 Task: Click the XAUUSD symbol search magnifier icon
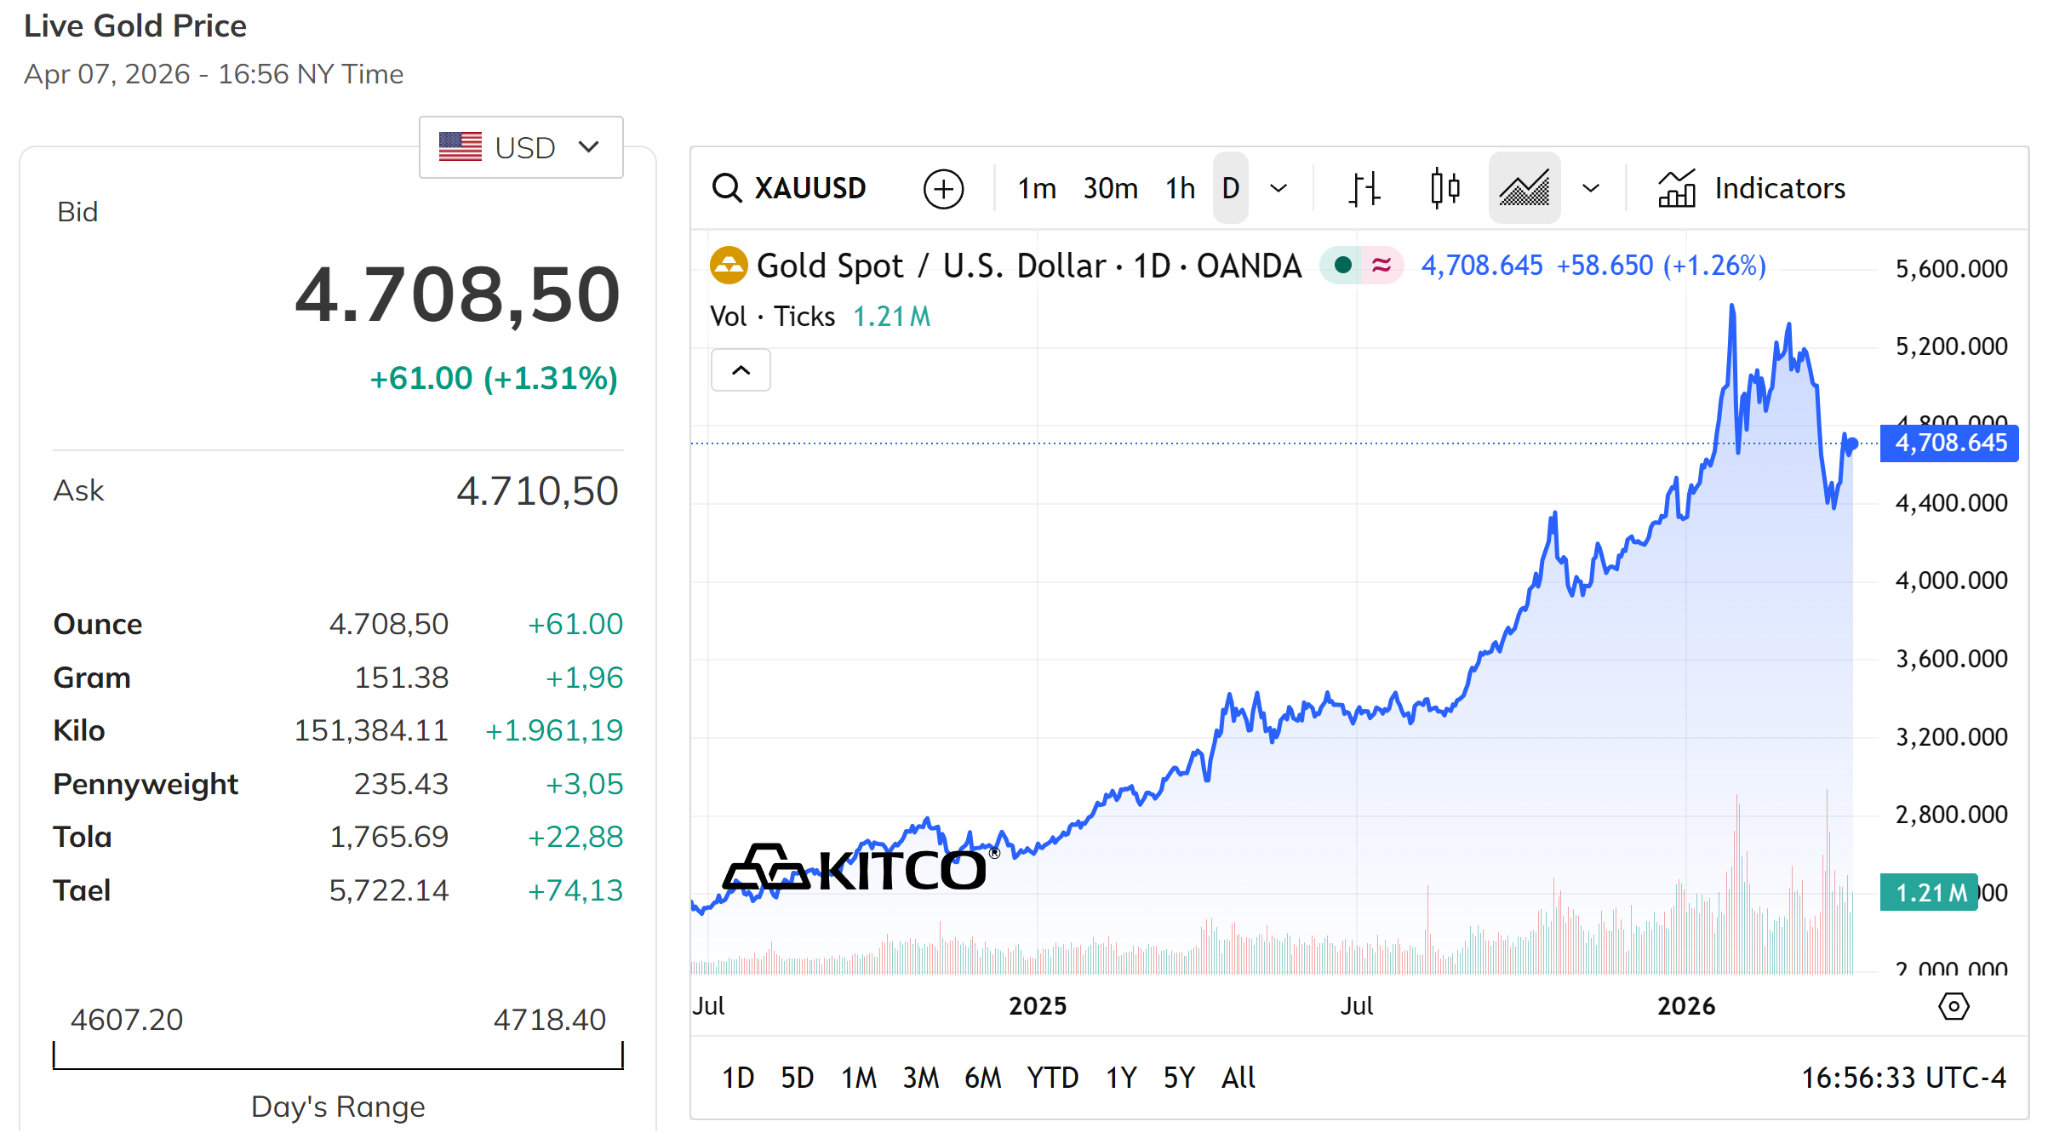tap(727, 188)
